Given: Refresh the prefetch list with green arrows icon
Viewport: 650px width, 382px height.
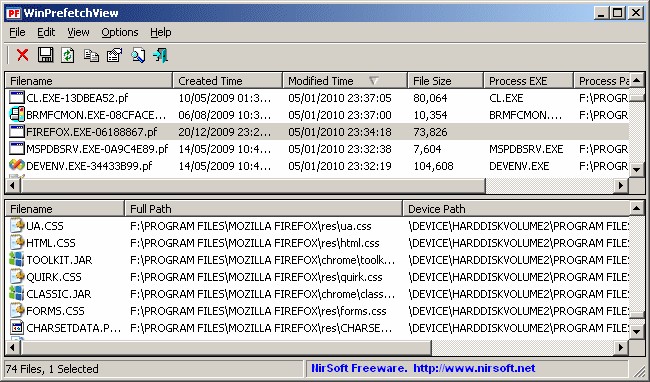Looking at the screenshot, I should click(x=68, y=55).
